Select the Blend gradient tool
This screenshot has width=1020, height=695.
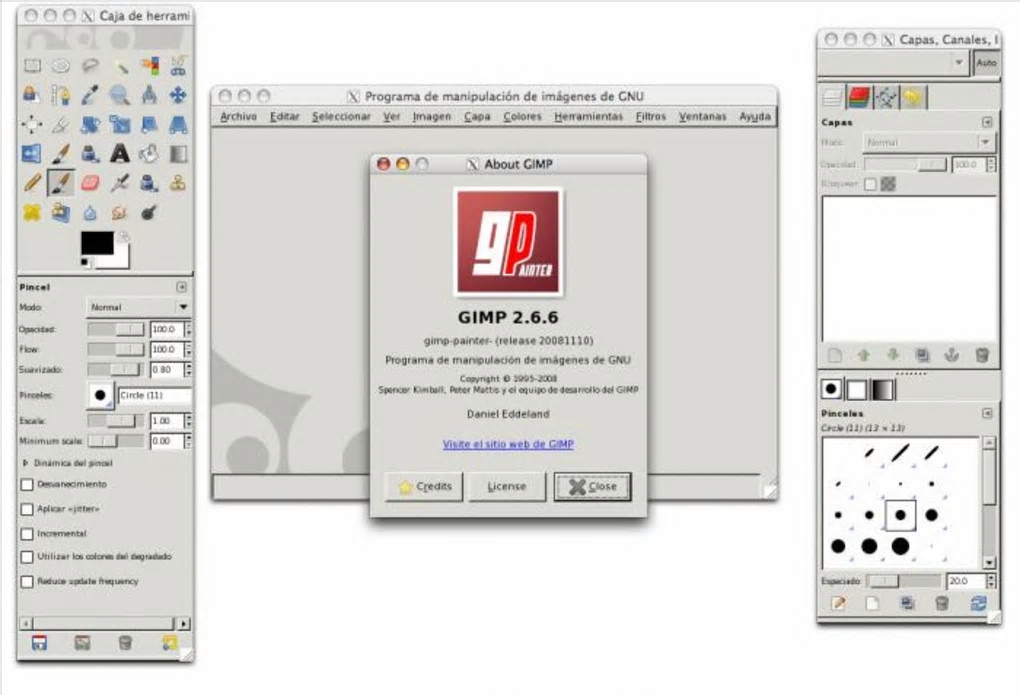(178, 154)
